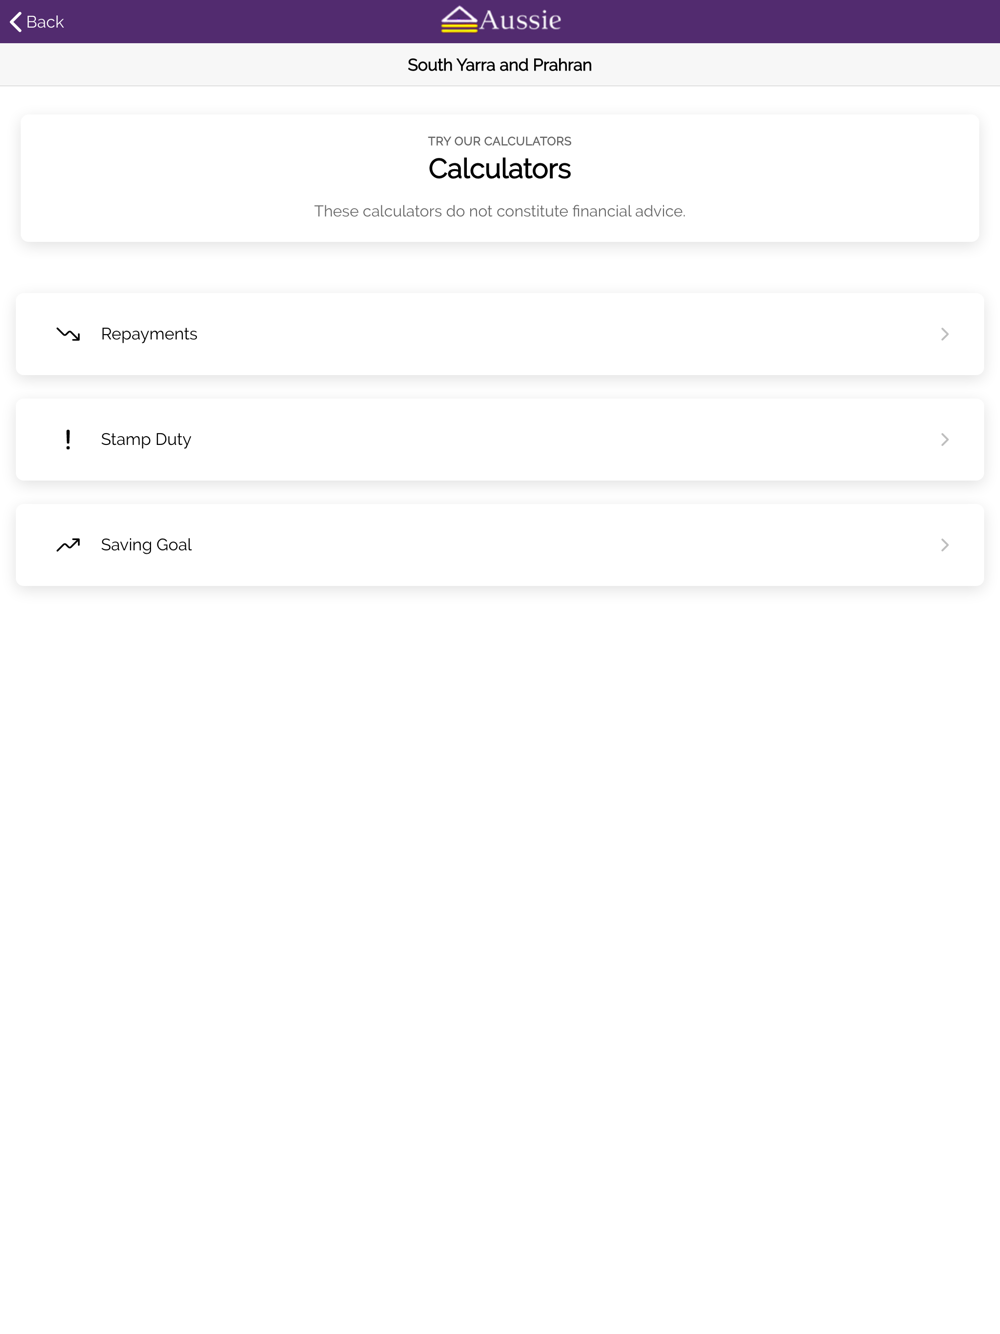The height and width of the screenshot is (1334, 1000).
Task: Click the TRY OUR CALCULATORS caption
Action: [x=500, y=141]
